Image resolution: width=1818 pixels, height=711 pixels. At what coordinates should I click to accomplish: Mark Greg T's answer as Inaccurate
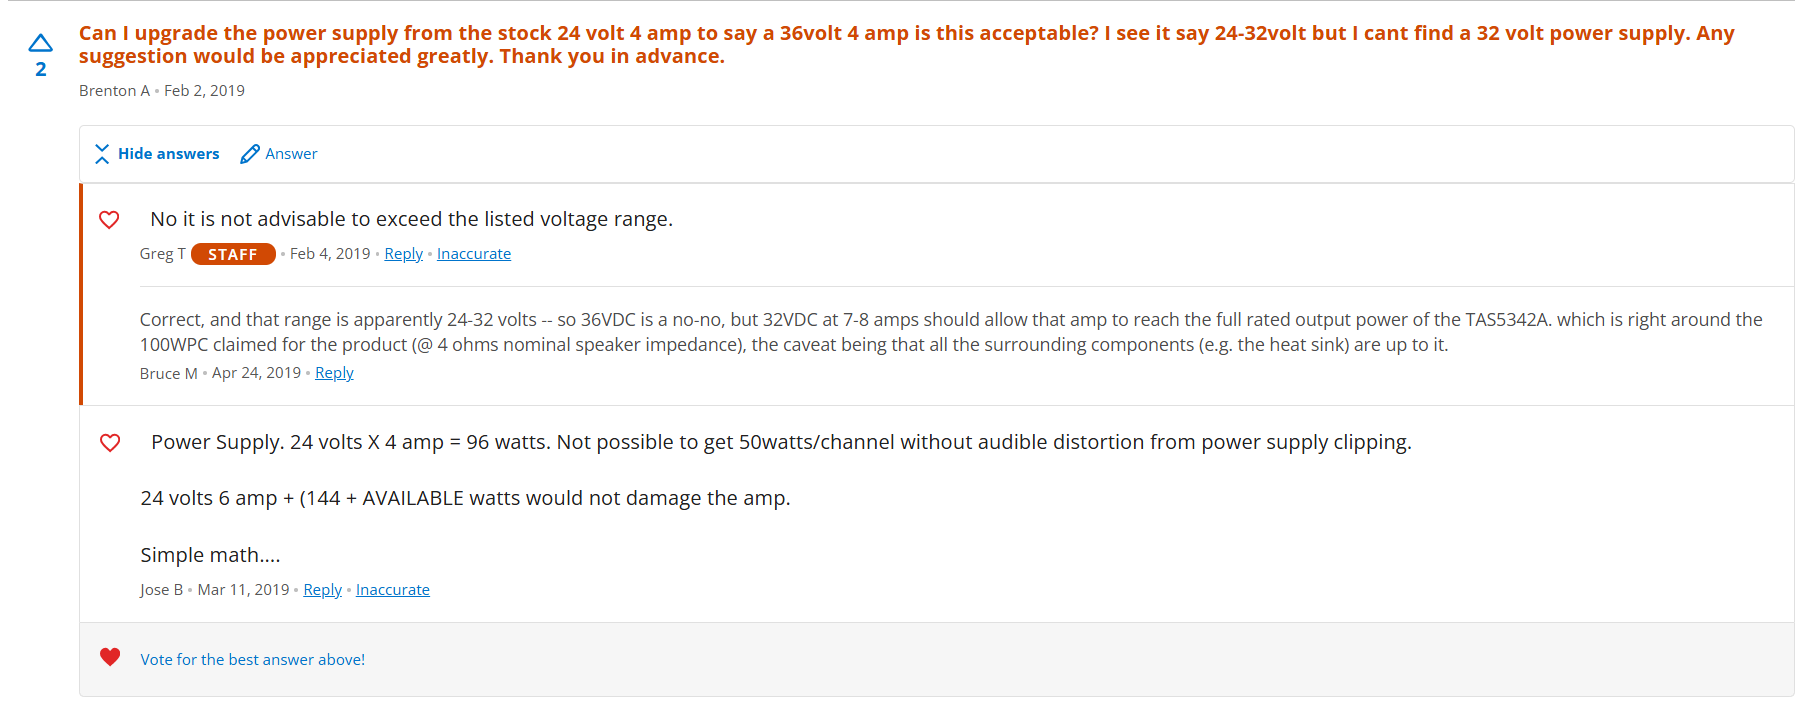click(x=473, y=254)
